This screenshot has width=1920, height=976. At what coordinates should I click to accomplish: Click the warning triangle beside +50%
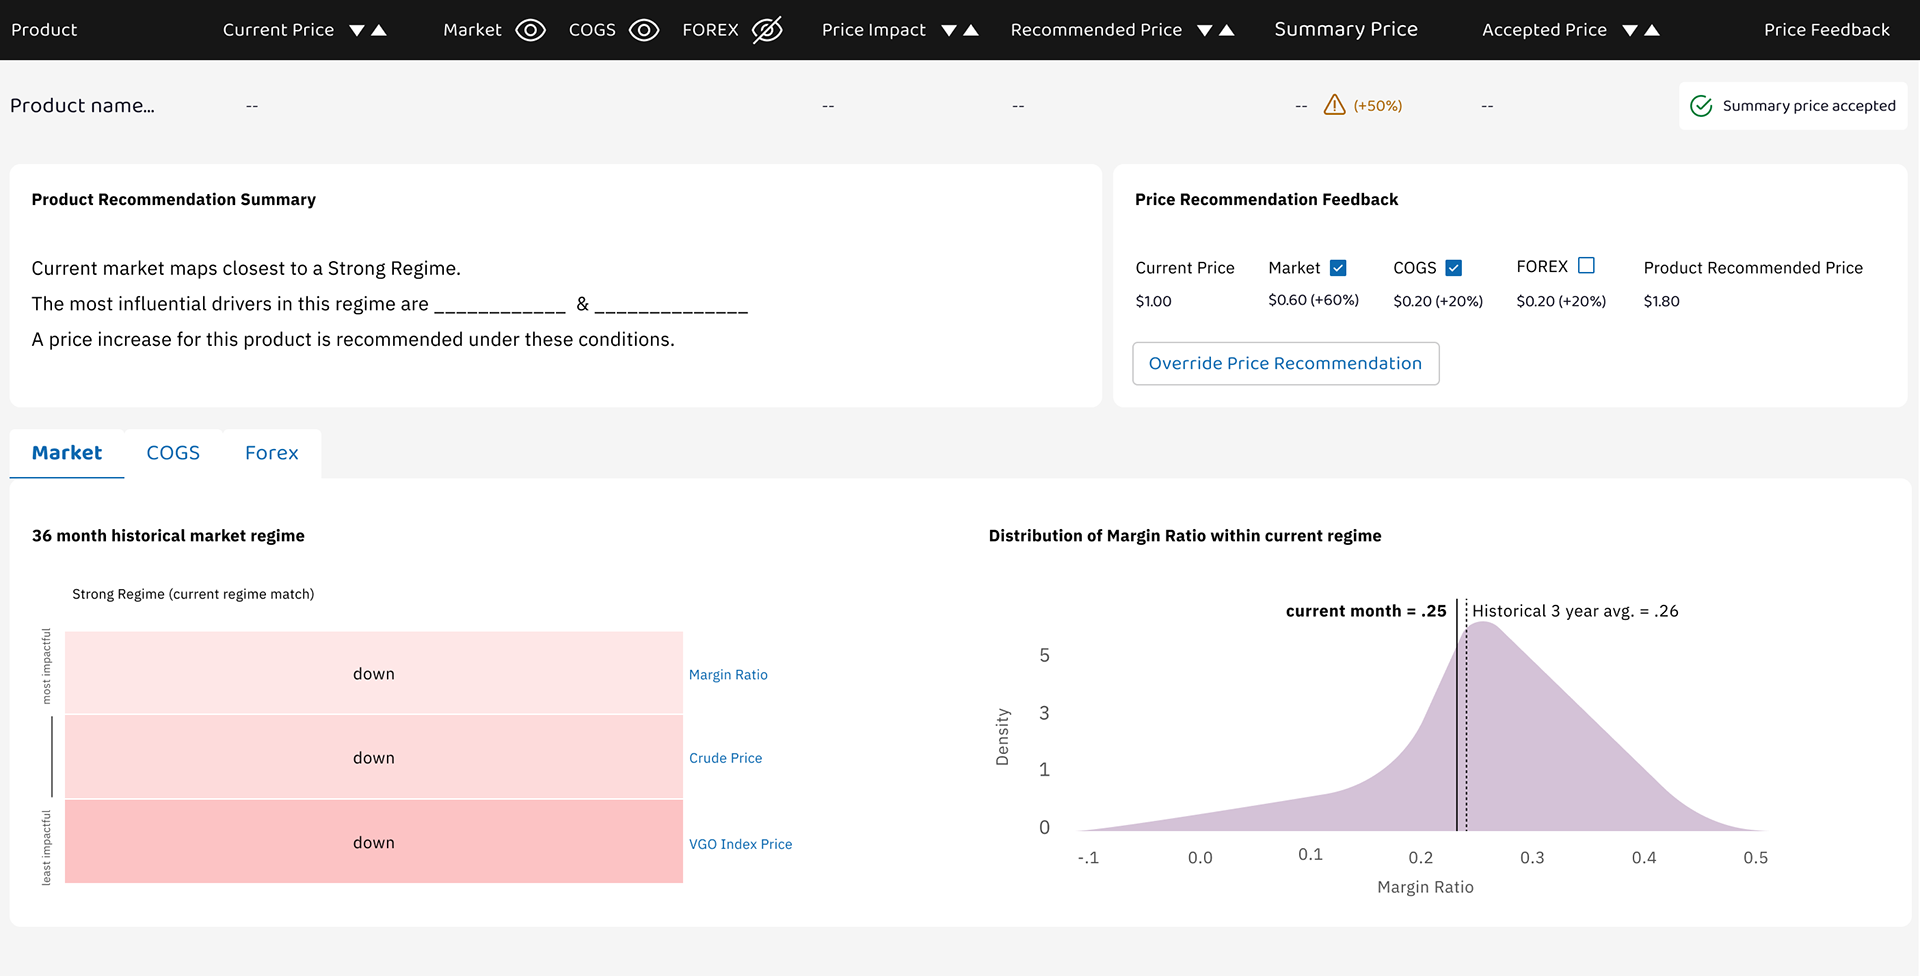(1334, 105)
